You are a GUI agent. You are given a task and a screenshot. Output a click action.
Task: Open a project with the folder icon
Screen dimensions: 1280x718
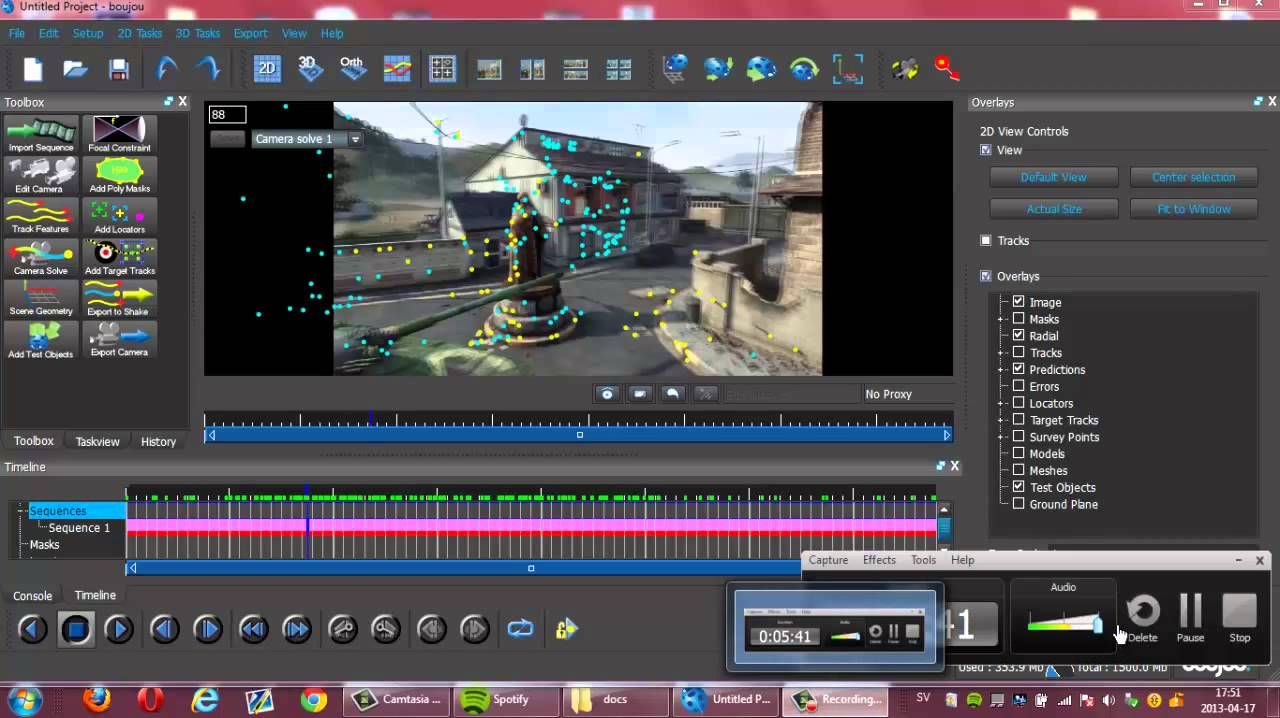76,69
